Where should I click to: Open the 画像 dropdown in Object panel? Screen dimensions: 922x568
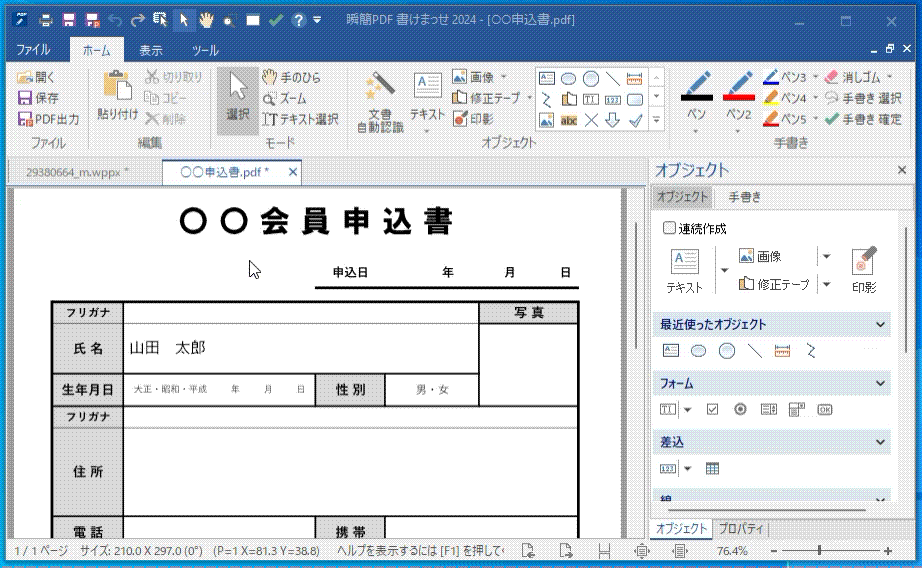pyautogui.click(x=826, y=256)
